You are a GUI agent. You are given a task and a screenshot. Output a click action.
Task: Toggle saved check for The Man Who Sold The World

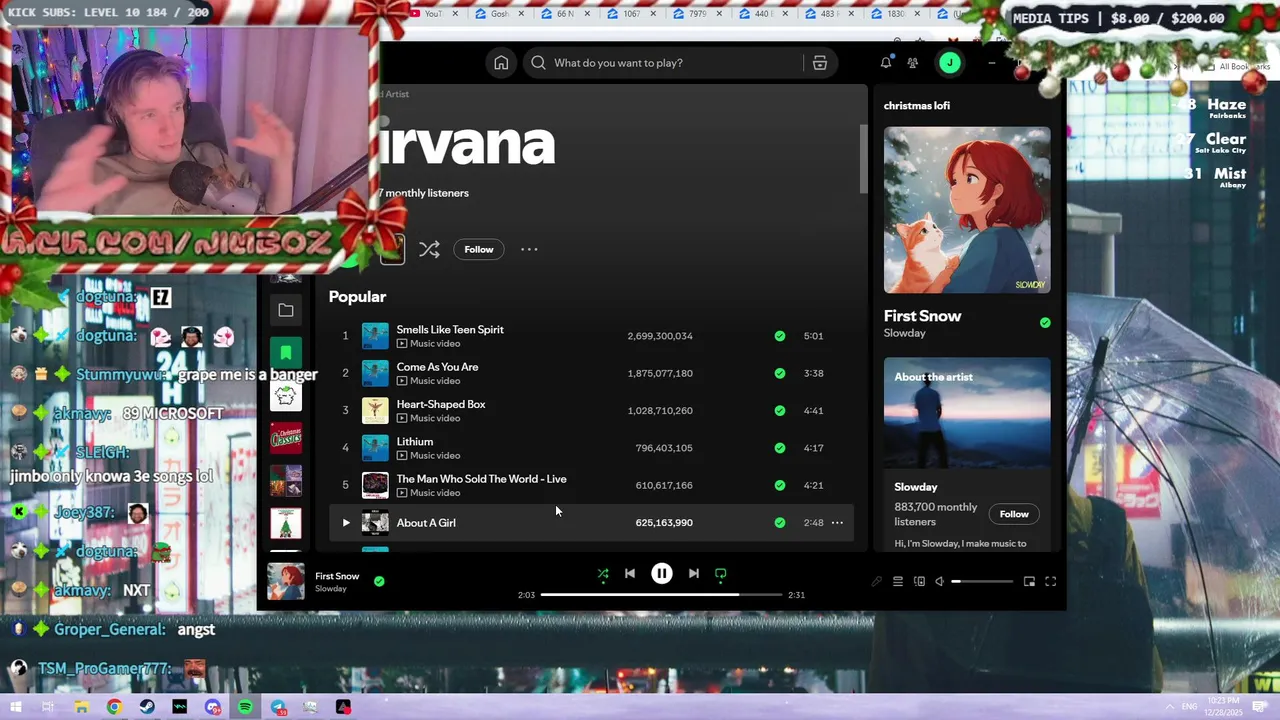(x=780, y=485)
